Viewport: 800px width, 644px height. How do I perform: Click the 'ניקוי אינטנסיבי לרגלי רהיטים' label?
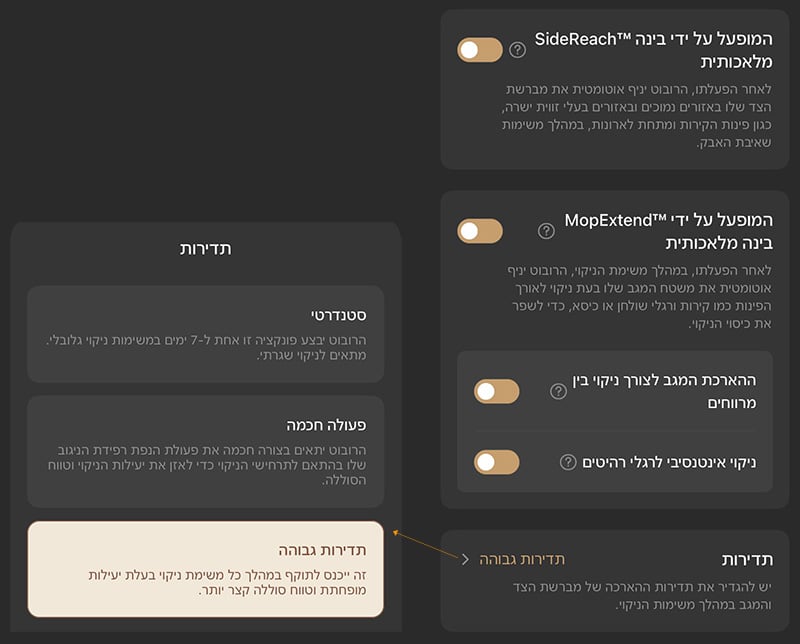pos(672,462)
